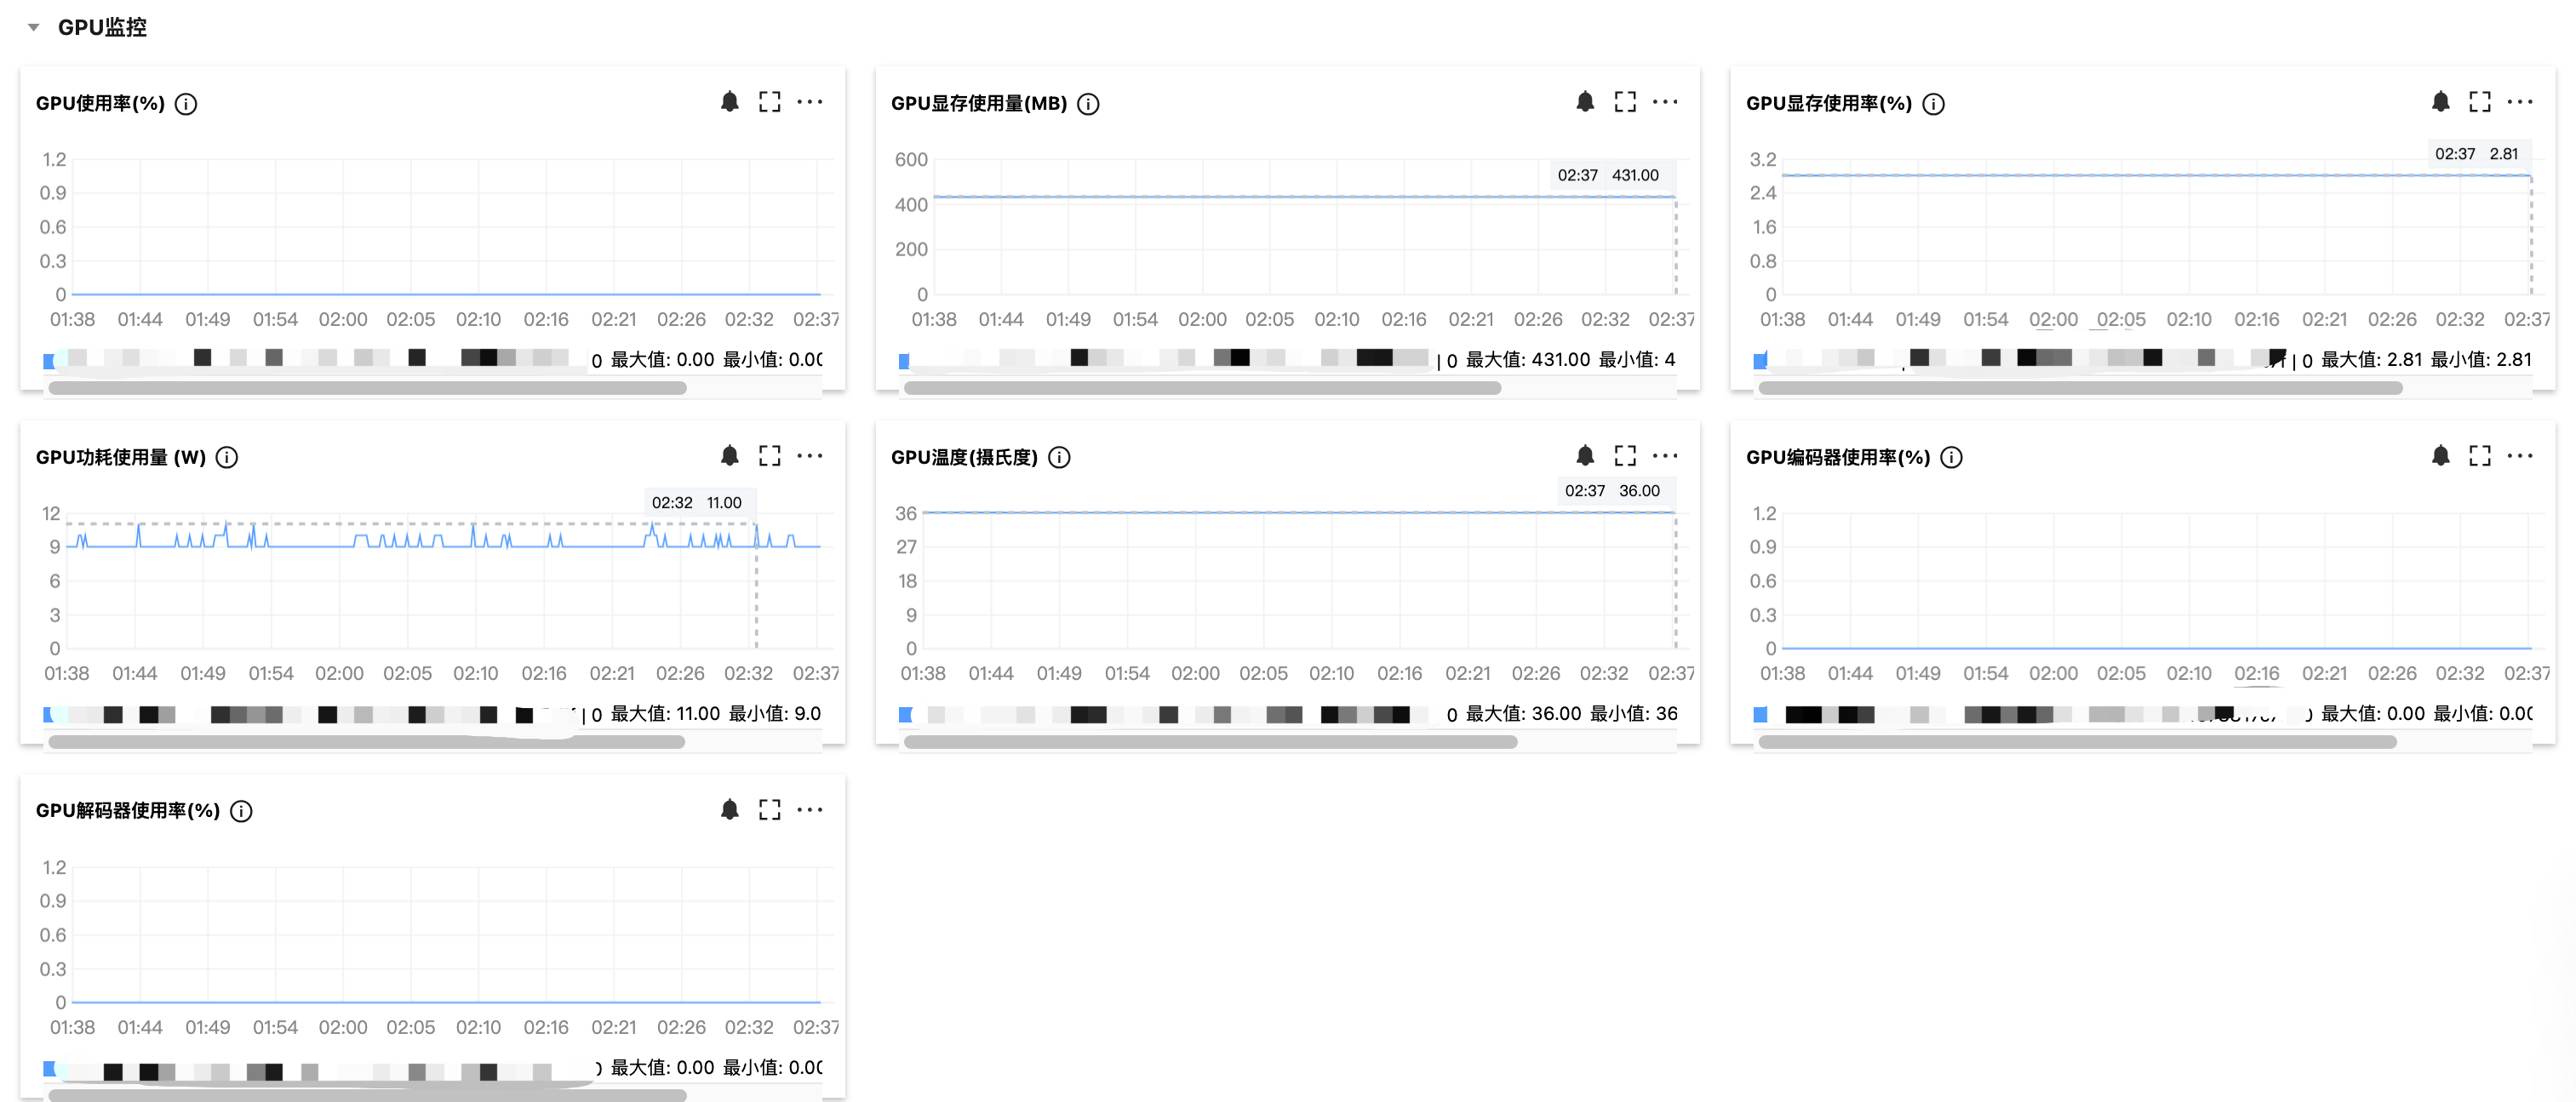Expand GPU使用率(%) chart to fullscreen

point(769,102)
